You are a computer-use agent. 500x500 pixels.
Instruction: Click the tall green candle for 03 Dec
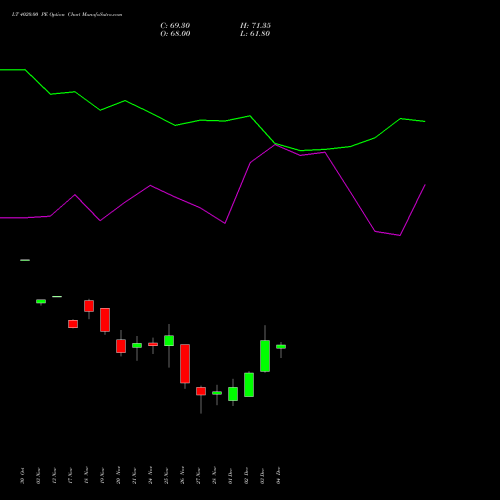click(265, 356)
